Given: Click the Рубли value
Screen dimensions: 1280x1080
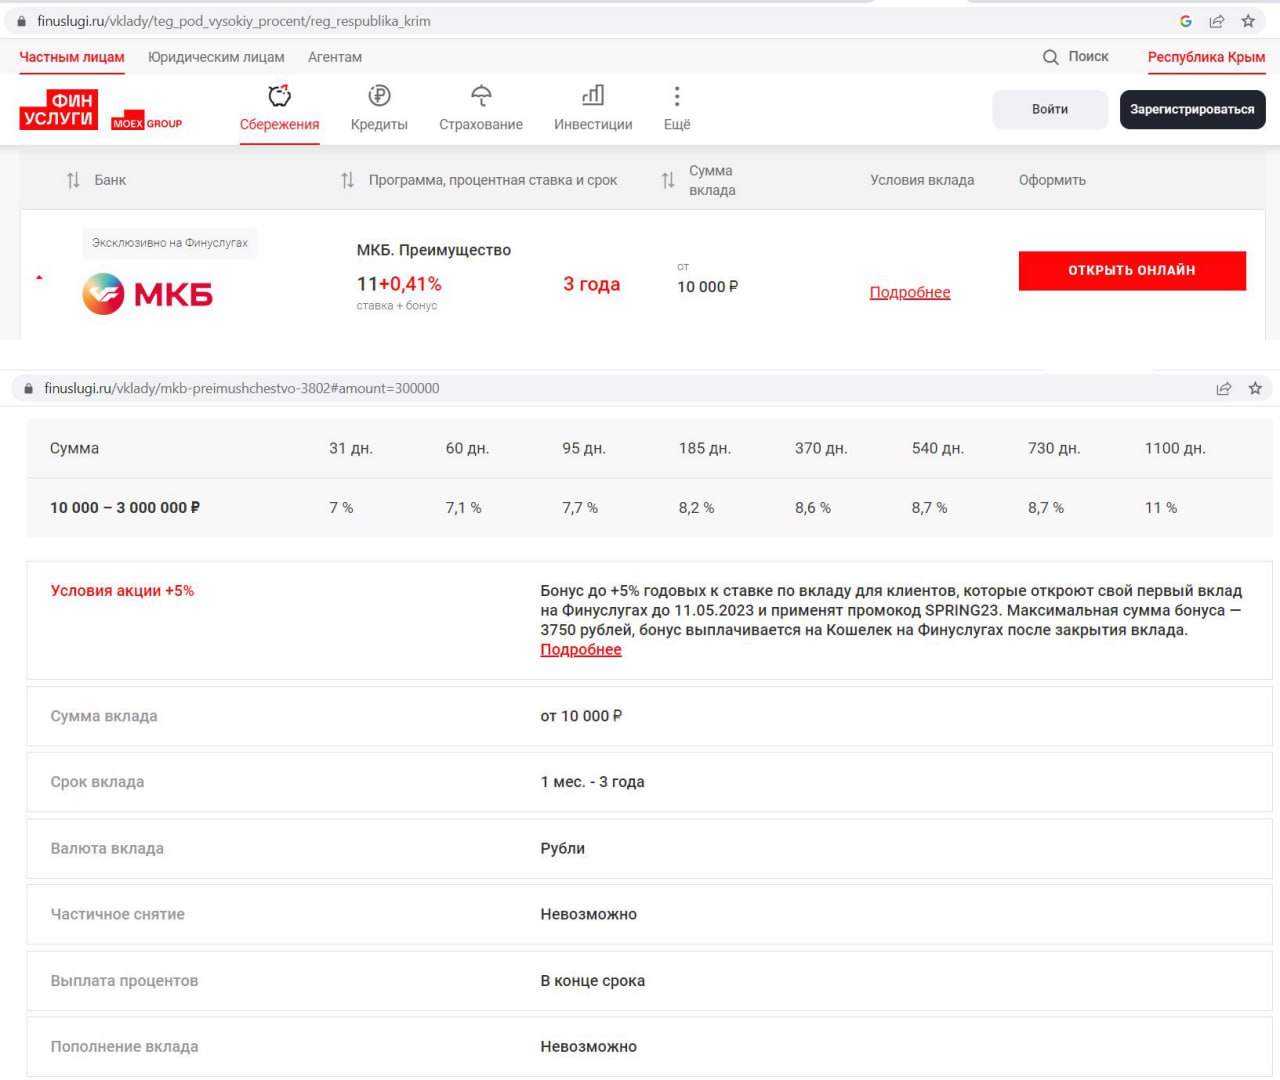Looking at the screenshot, I should [563, 848].
